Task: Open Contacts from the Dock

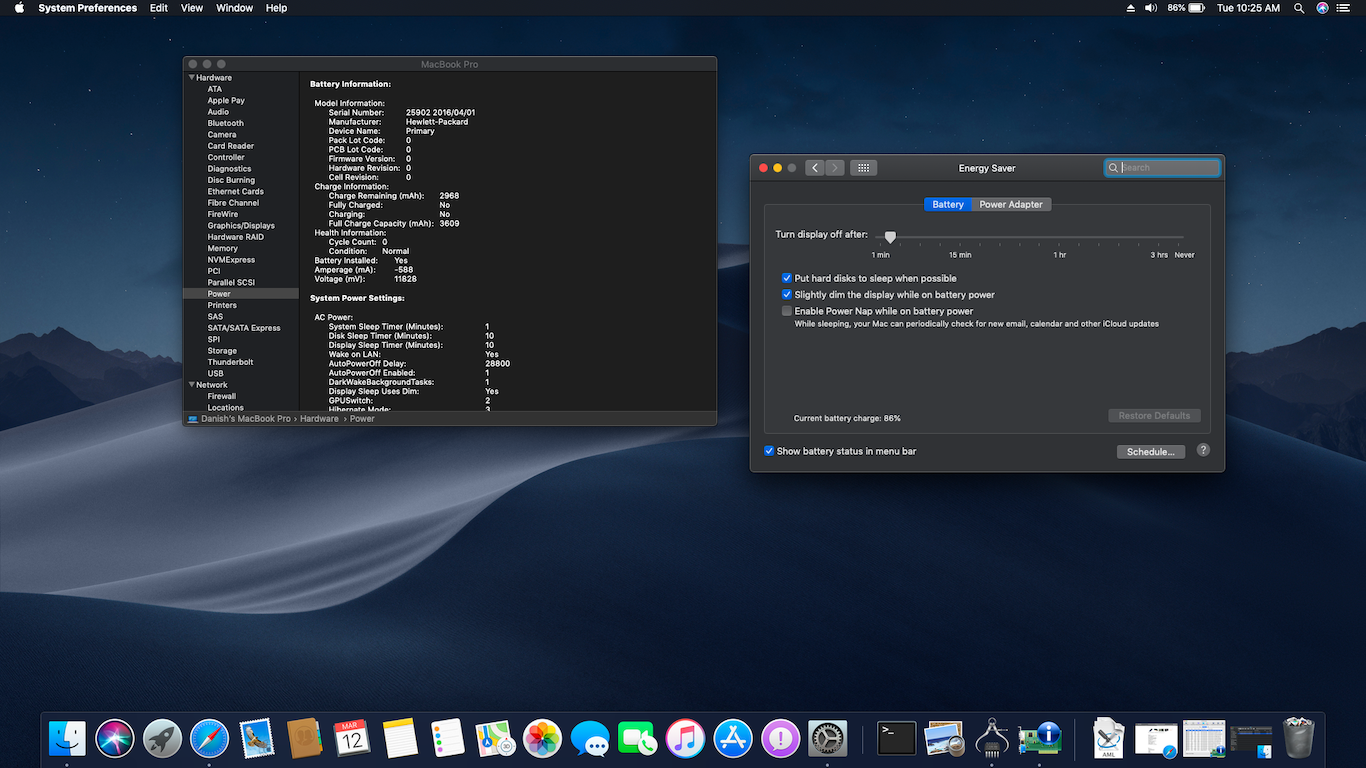Action: (304, 738)
